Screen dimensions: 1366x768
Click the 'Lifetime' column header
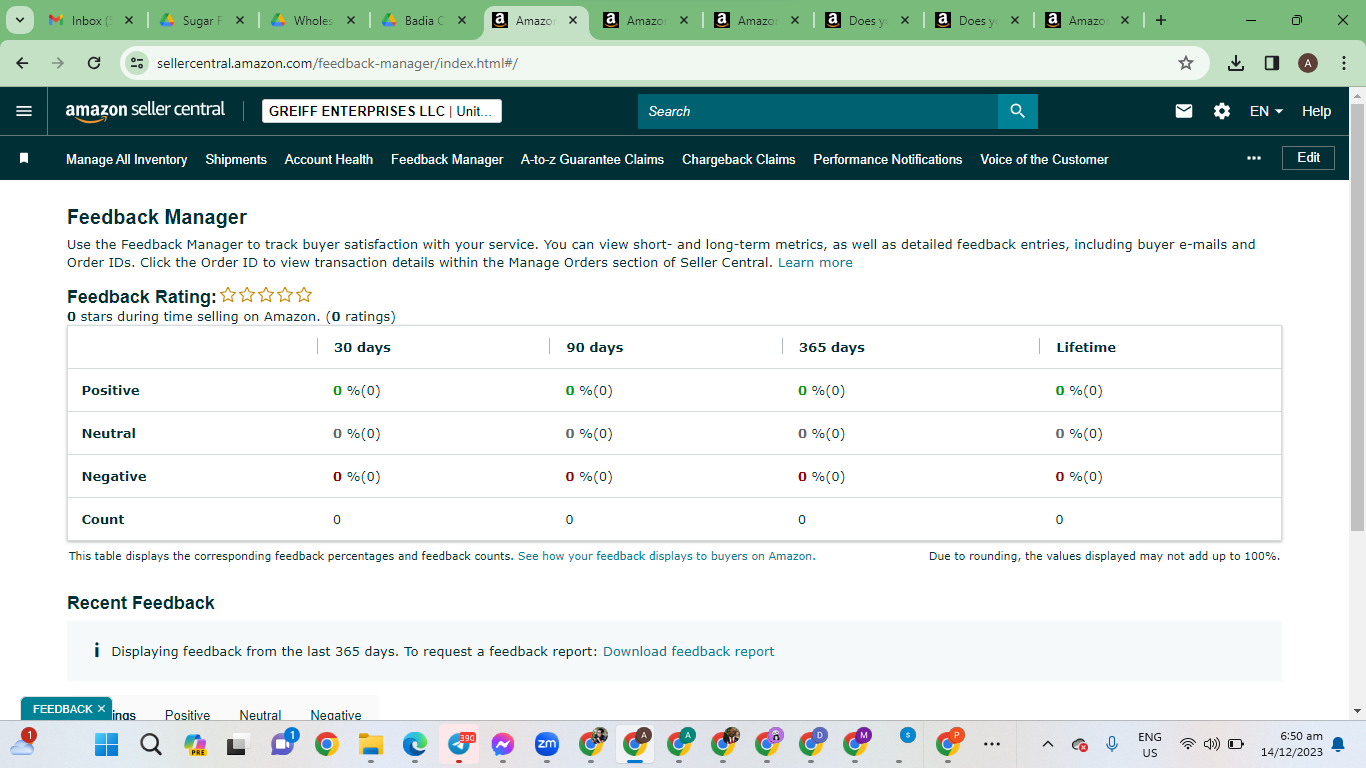[1086, 347]
